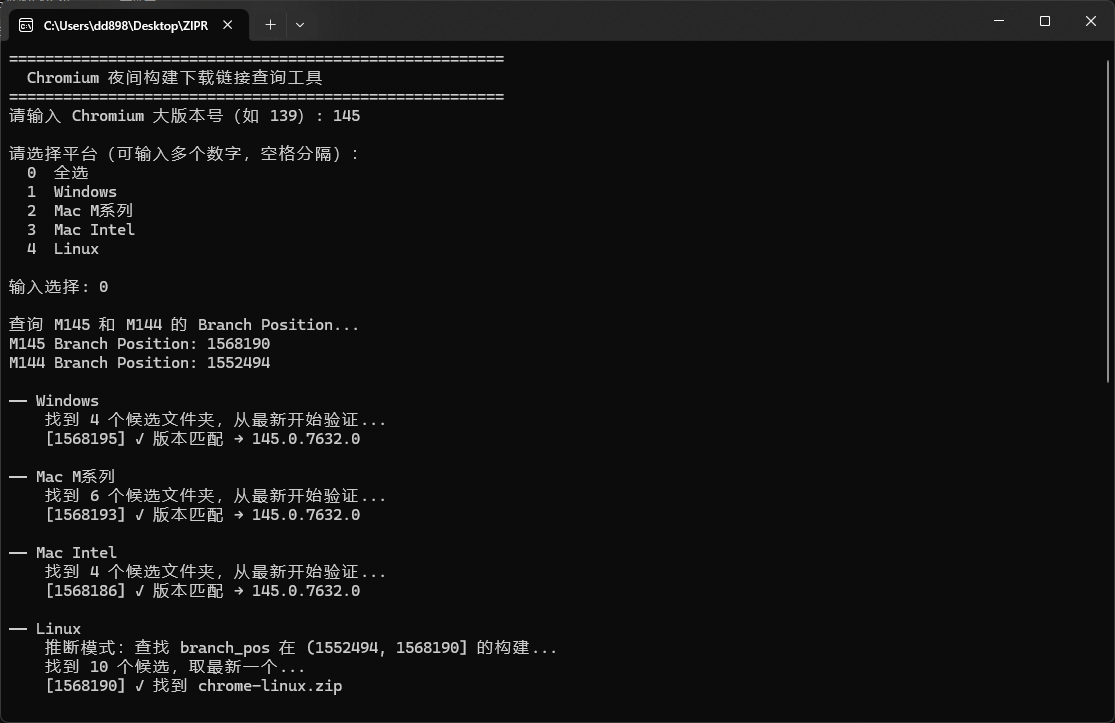This screenshot has height=723, width=1115.
Task: Click the entered version number 145
Action: pyautogui.click(x=346, y=116)
